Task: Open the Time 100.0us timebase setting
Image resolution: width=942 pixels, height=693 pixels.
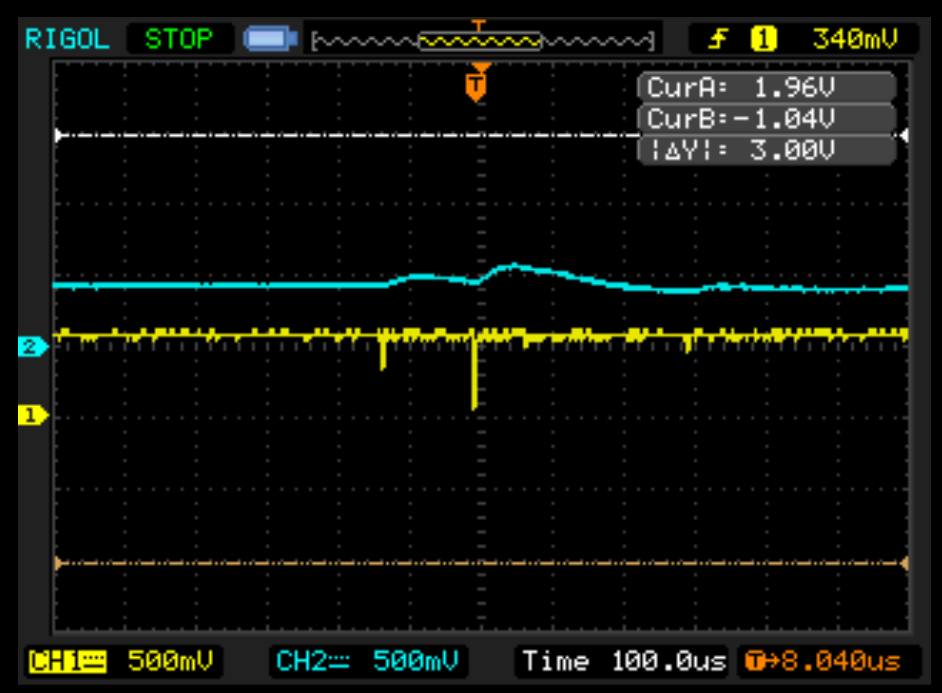Action: click(x=622, y=661)
